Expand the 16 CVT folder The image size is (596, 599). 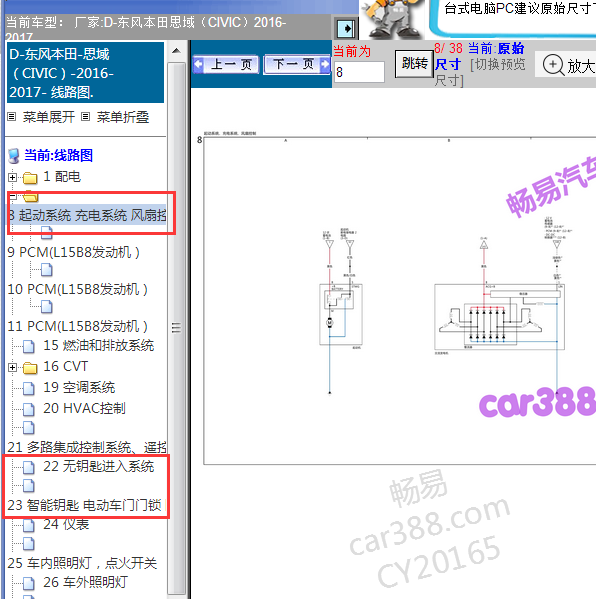pos(12,367)
